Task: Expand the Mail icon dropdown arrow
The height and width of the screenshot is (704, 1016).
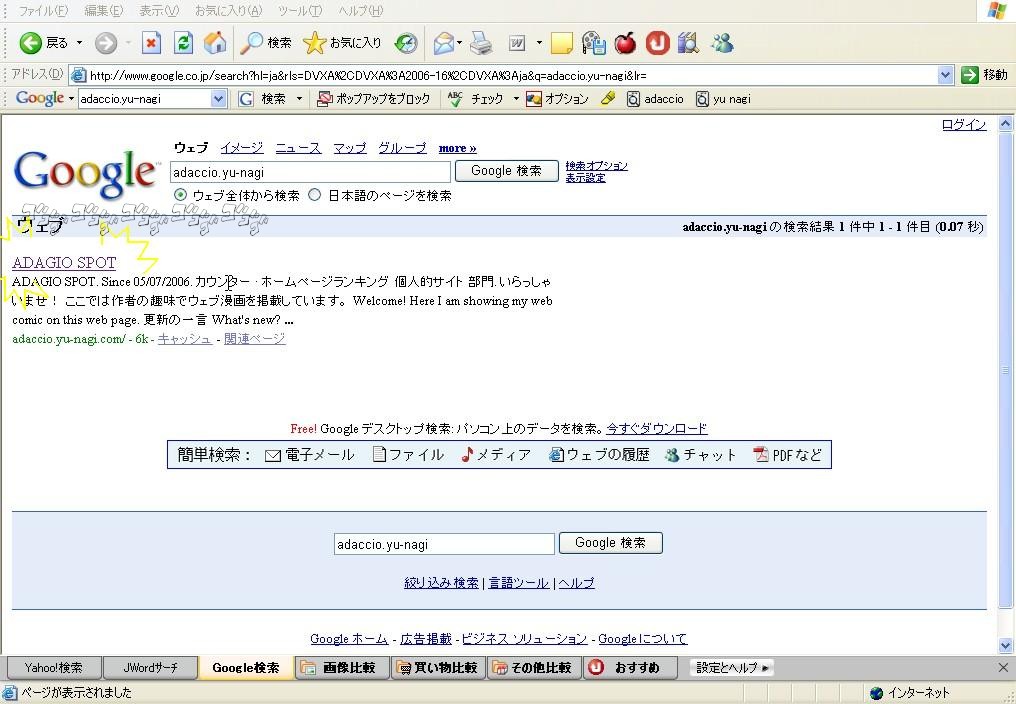Action: (x=459, y=43)
